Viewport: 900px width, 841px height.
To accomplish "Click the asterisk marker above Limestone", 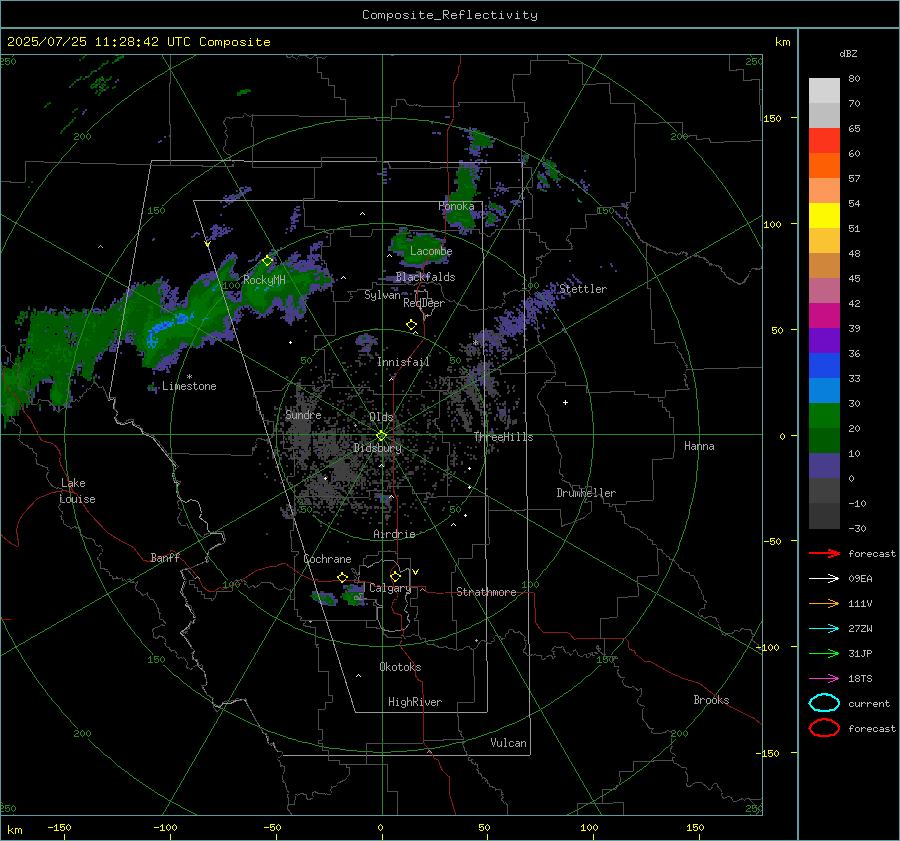I will 189,377.
